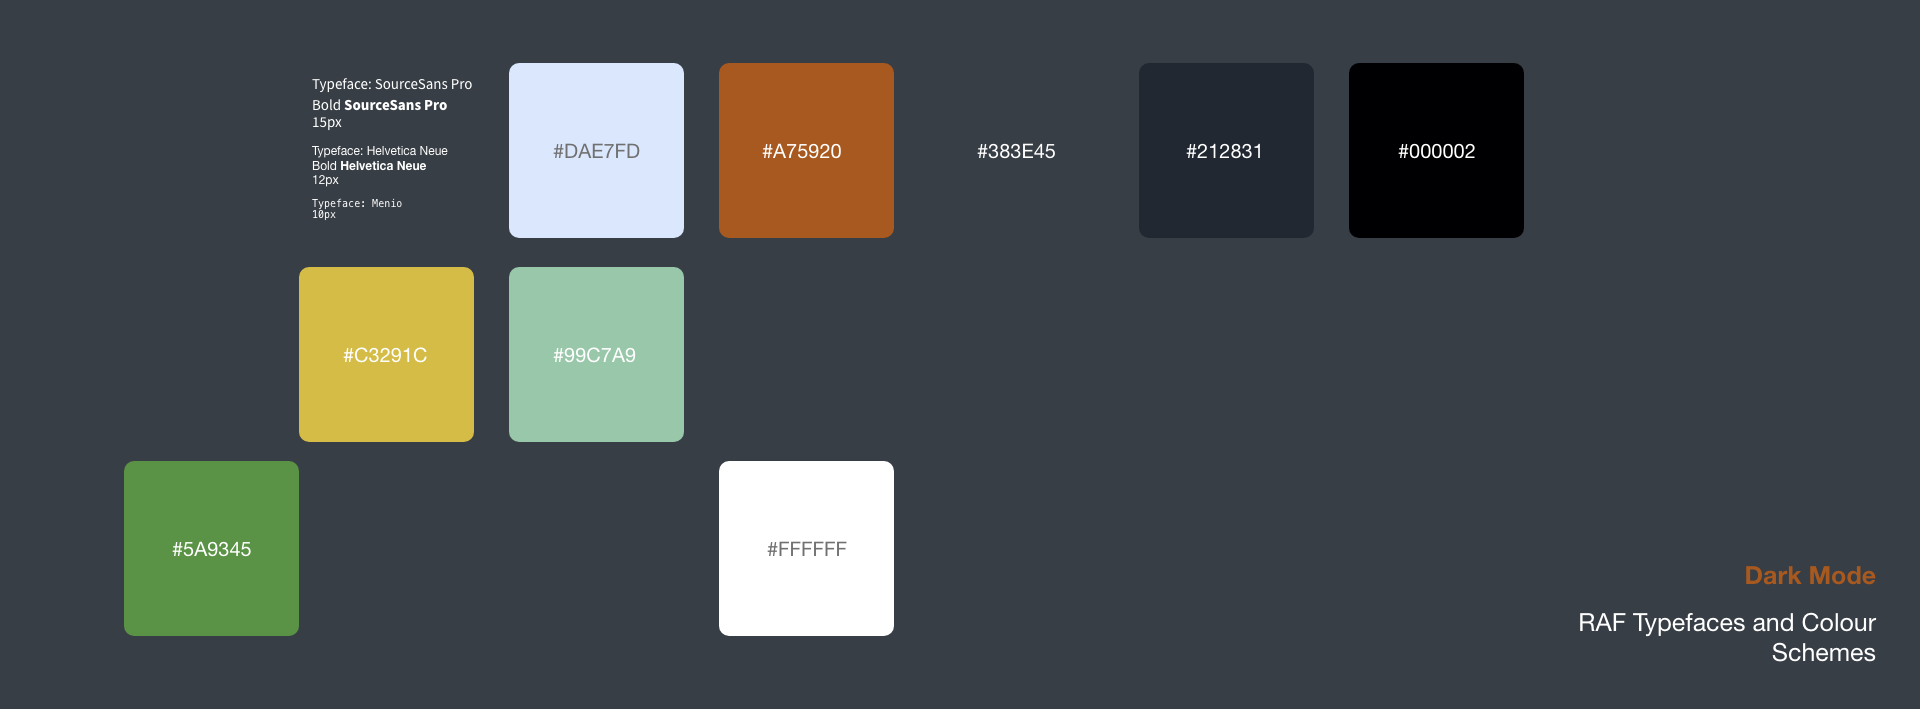This screenshot has height=709, width=1920.
Task: Select the Typeface: Helvetica Neue text
Action: click(x=379, y=151)
